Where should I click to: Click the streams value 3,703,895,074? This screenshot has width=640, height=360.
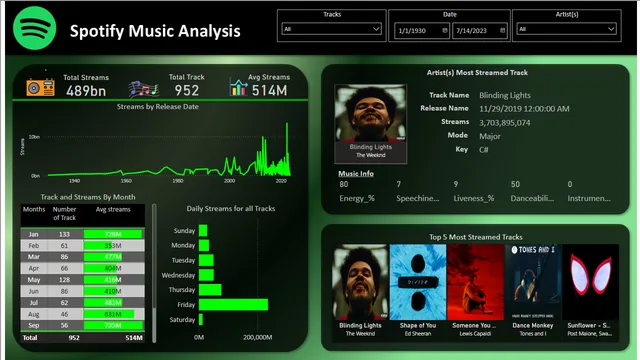pos(505,122)
